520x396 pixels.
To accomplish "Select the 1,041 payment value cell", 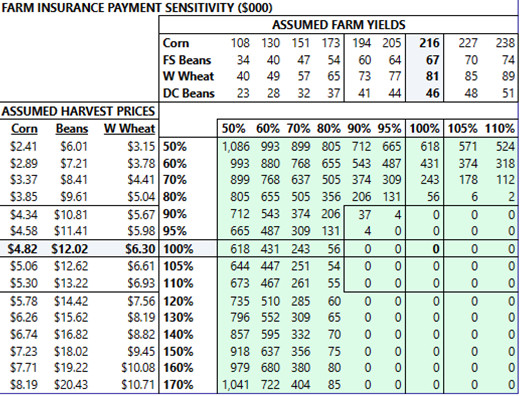I will 235,385.
